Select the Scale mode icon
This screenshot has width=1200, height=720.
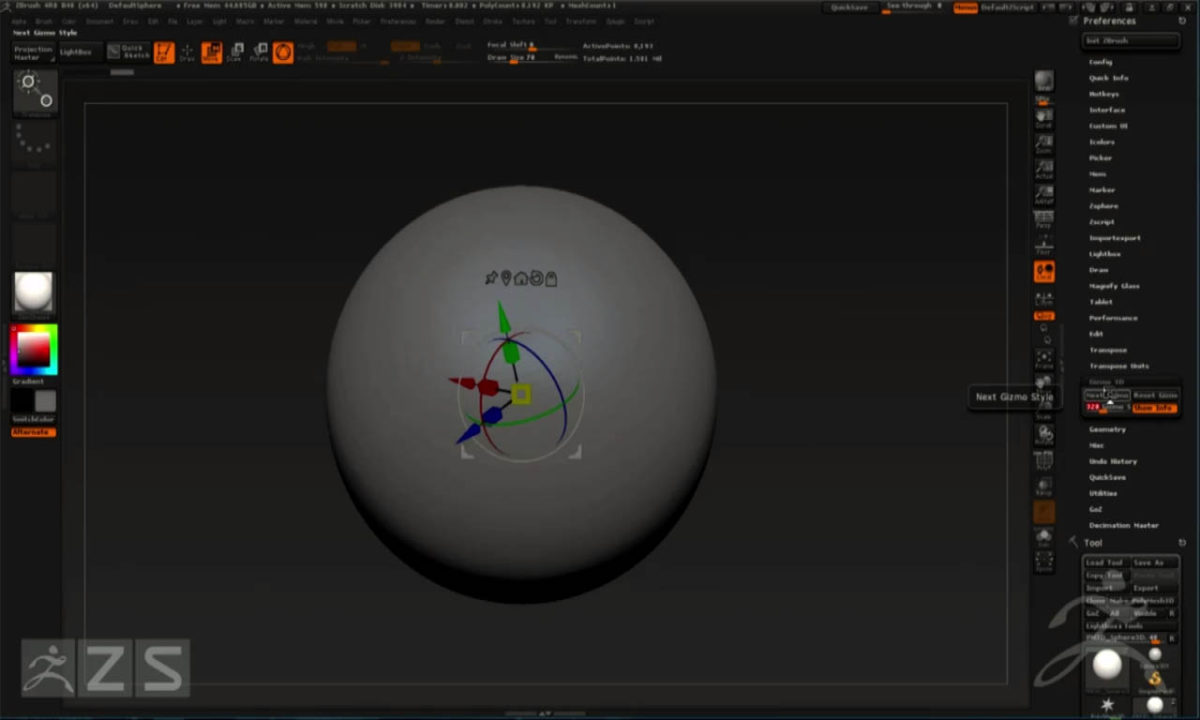click(238, 53)
